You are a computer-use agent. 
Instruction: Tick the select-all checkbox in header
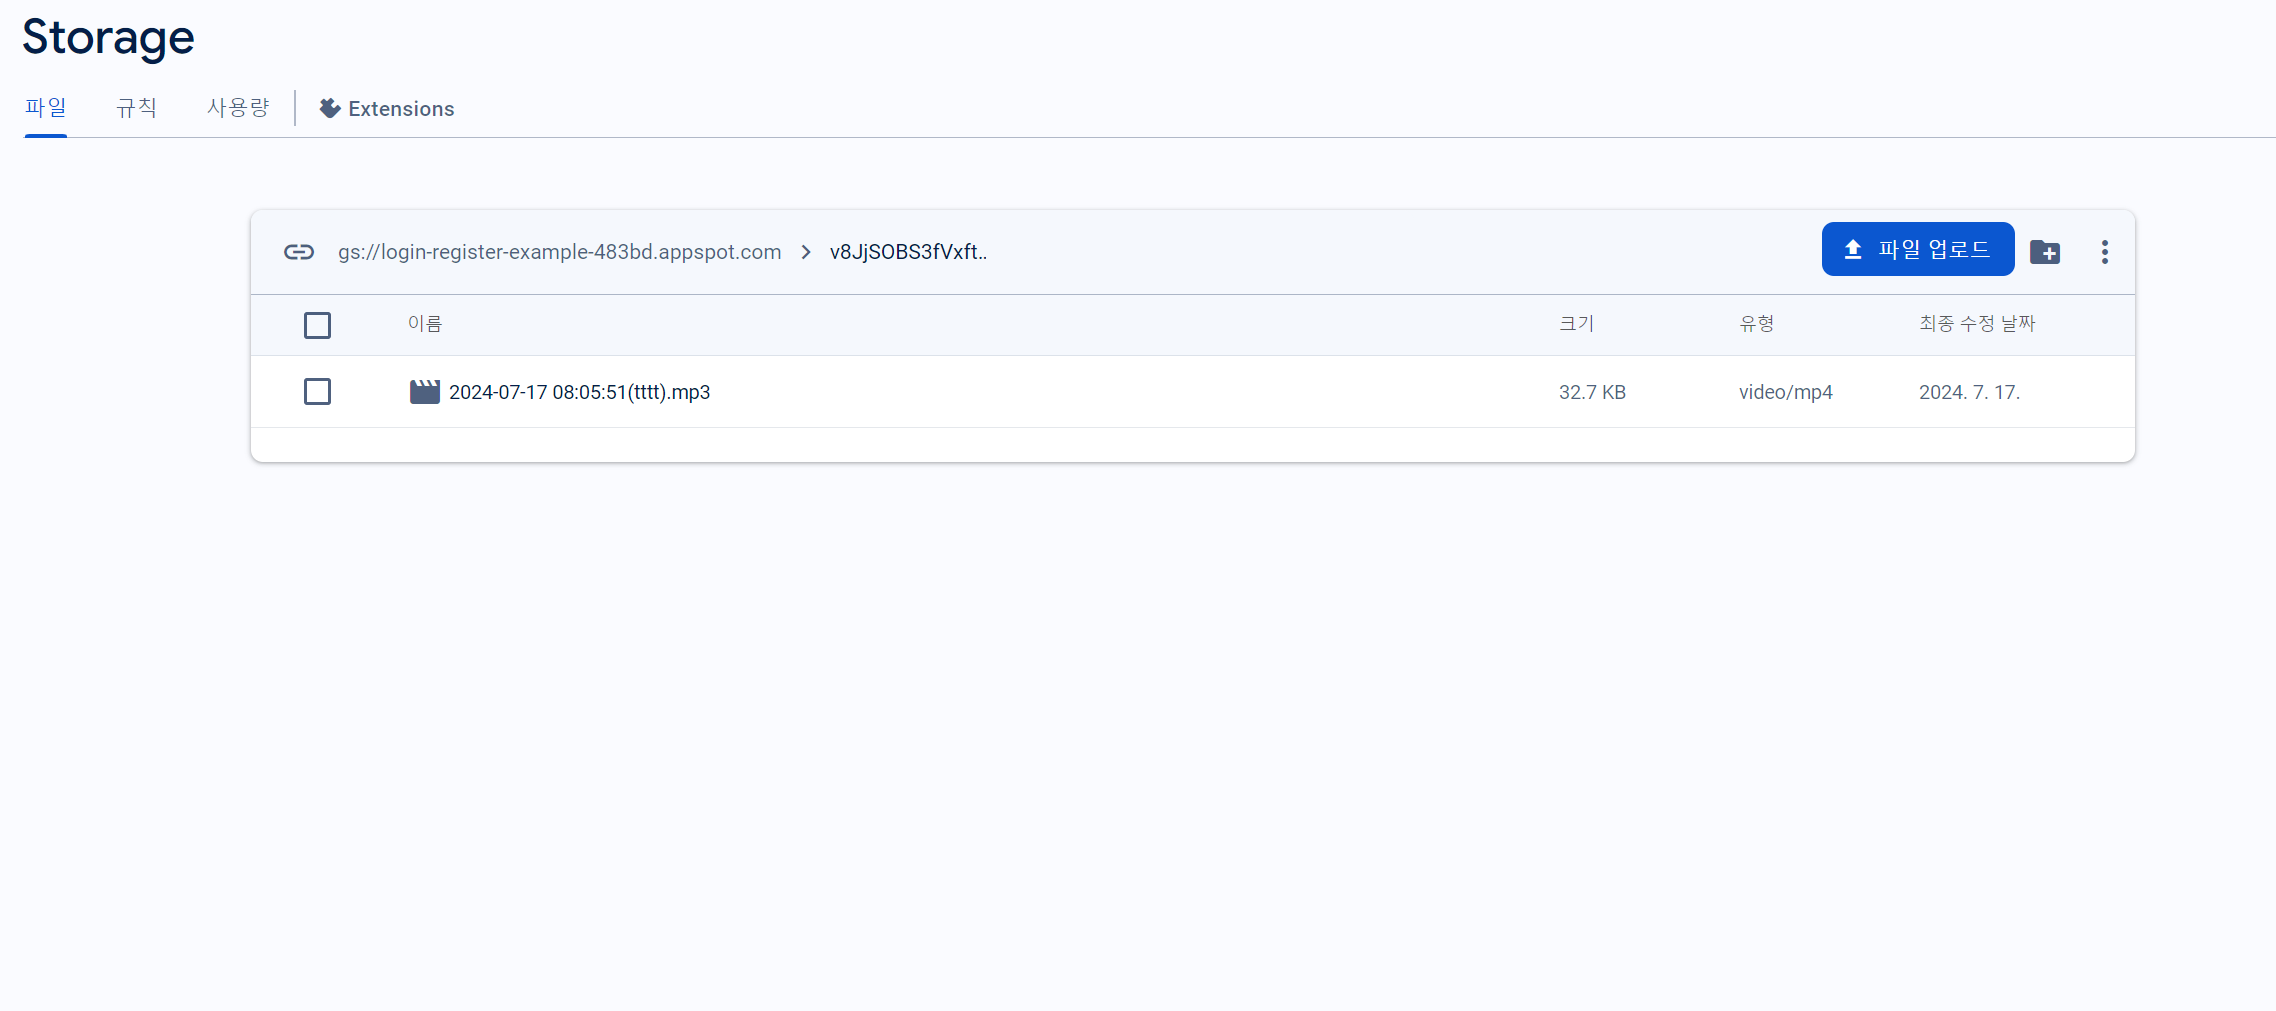(x=317, y=325)
